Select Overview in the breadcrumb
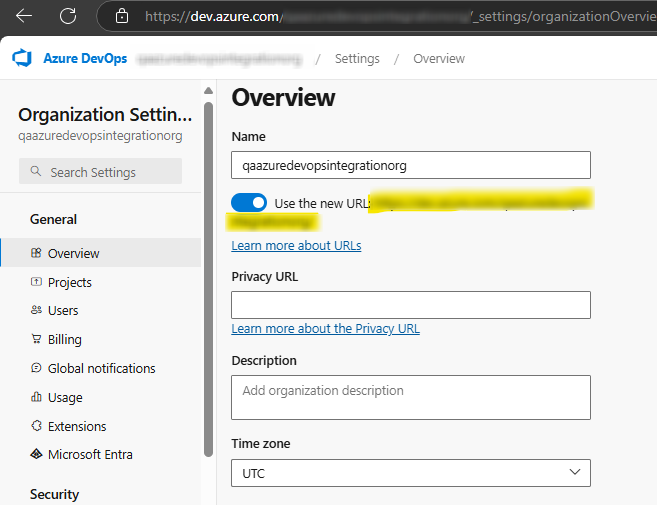 pyautogui.click(x=439, y=59)
